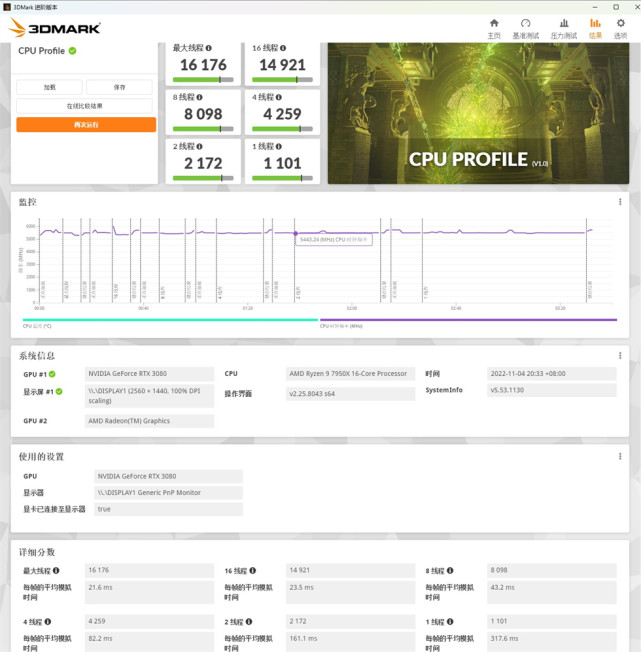Toggle the teal CPU temperature legend line
The image size is (641, 652).
[170, 320]
